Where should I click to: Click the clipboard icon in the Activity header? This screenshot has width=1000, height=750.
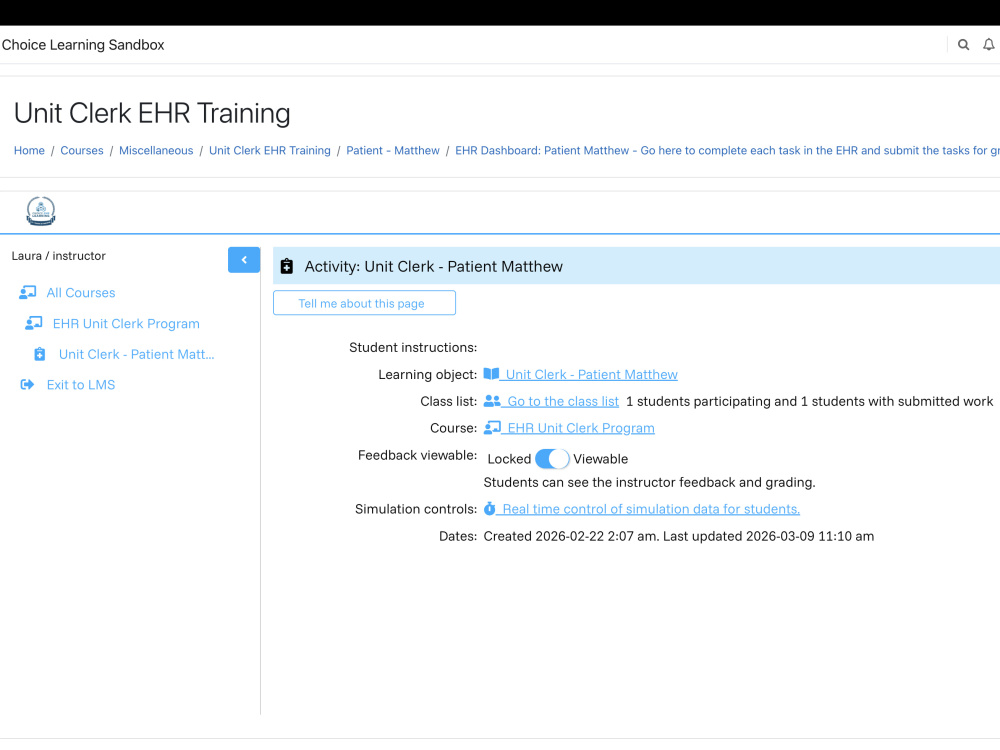287,267
